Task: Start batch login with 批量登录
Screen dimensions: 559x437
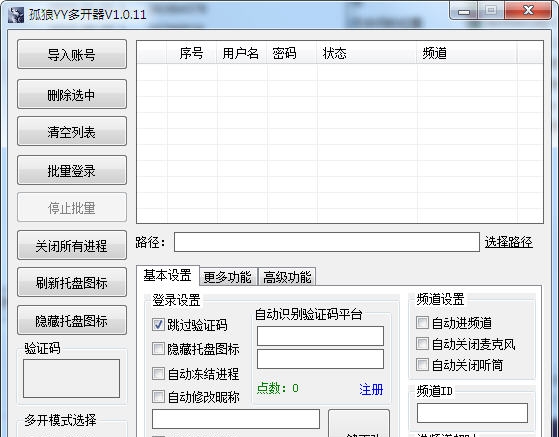Action: [72, 170]
